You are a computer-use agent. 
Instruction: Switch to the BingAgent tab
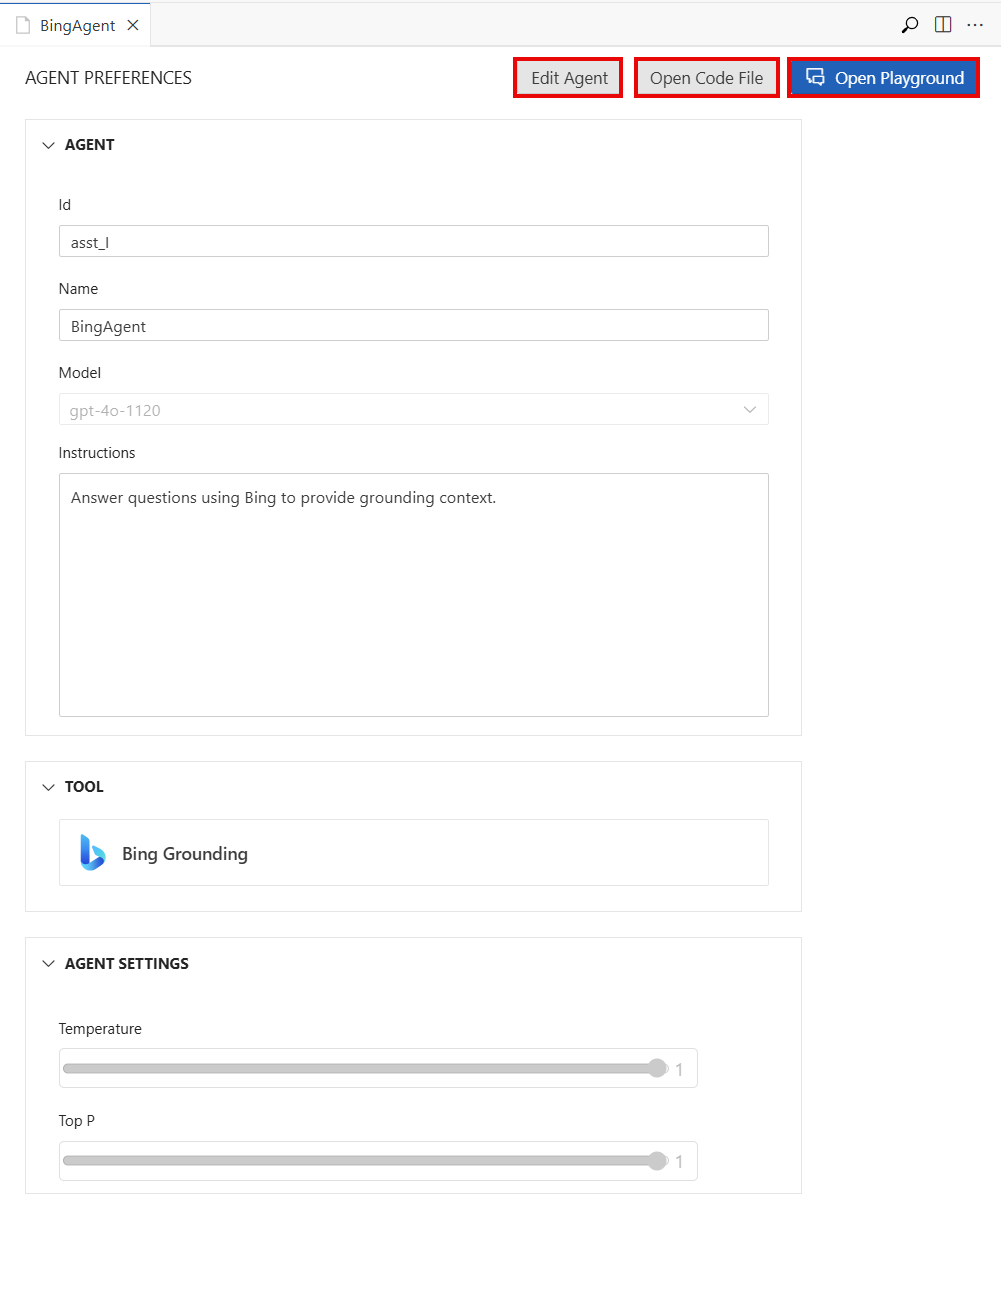click(x=78, y=24)
